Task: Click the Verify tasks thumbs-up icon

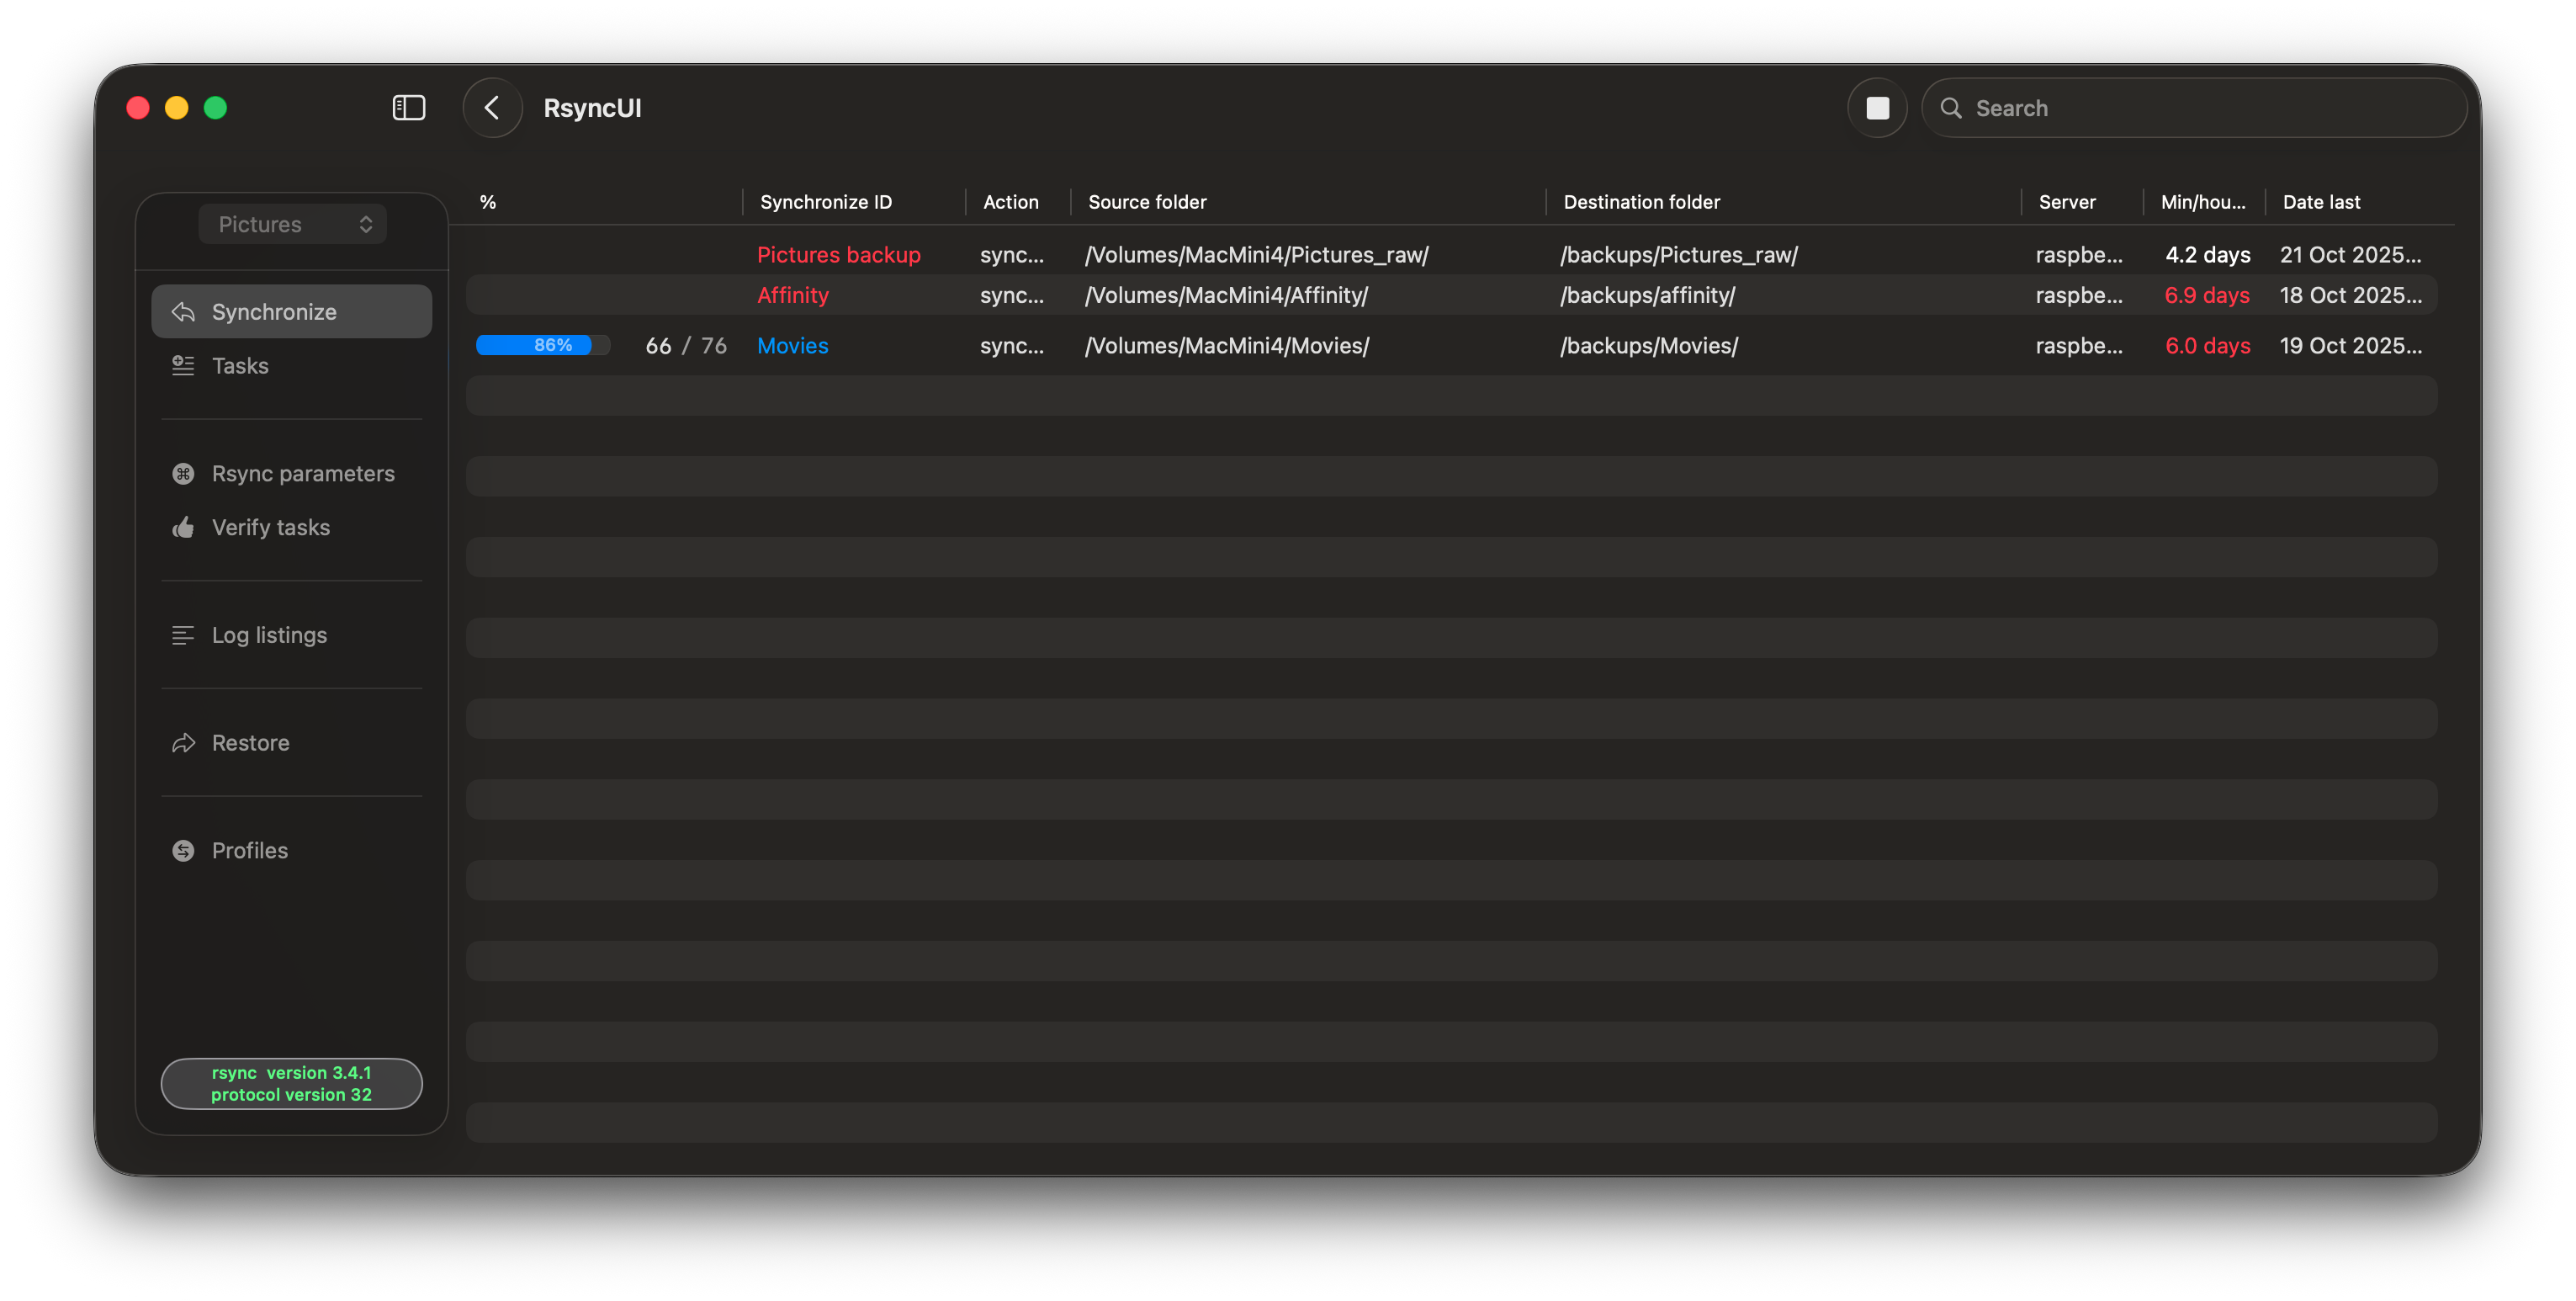Action: click(183, 528)
